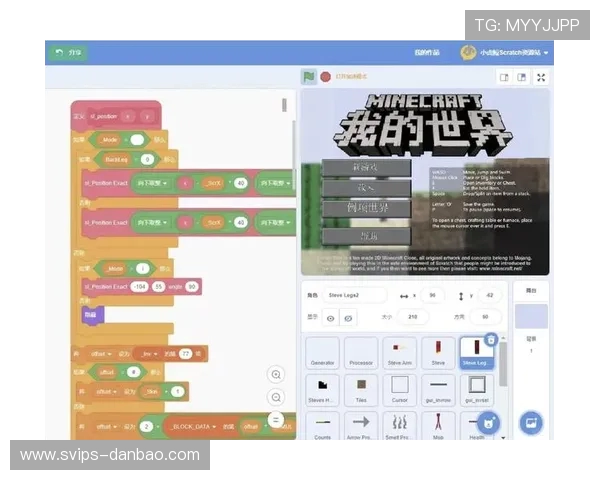Zoom in on the code workspace
The width and height of the screenshot is (600, 480).
[x=276, y=374]
